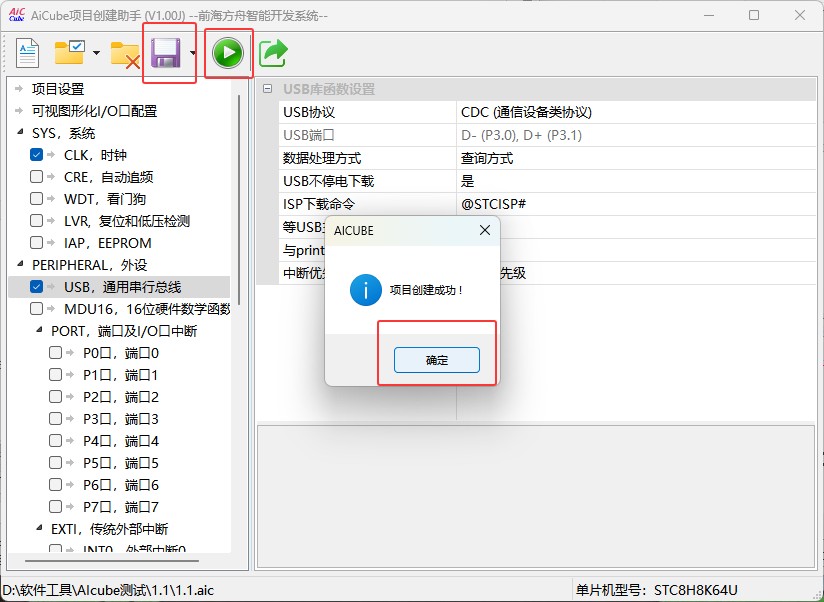Click the 数据处理方式 property label
Viewport: 824px width, 602px height.
[322, 158]
